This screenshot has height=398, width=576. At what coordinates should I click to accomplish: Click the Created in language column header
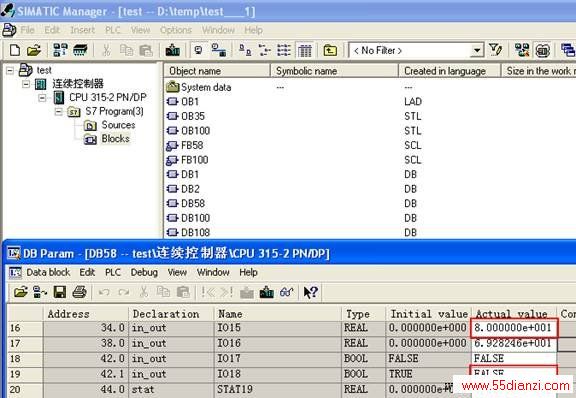point(450,71)
